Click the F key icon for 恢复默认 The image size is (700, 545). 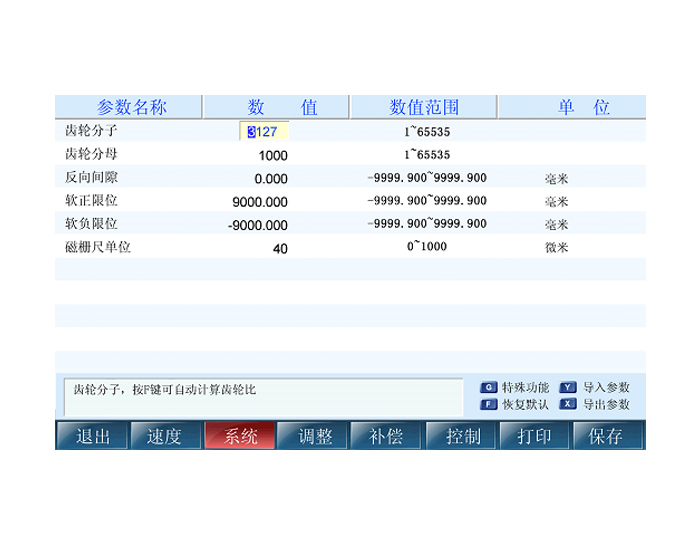point(489,405)
